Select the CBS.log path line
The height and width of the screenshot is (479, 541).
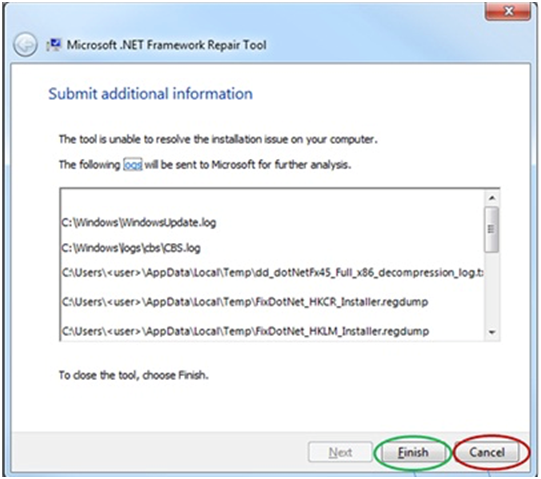tap(131, 248)
